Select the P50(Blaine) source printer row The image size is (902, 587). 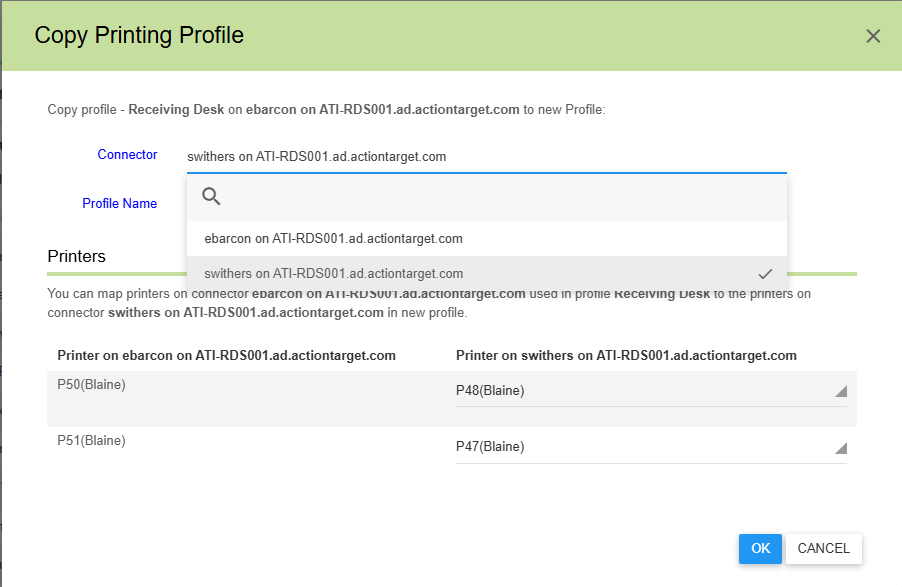click(92, 385)
